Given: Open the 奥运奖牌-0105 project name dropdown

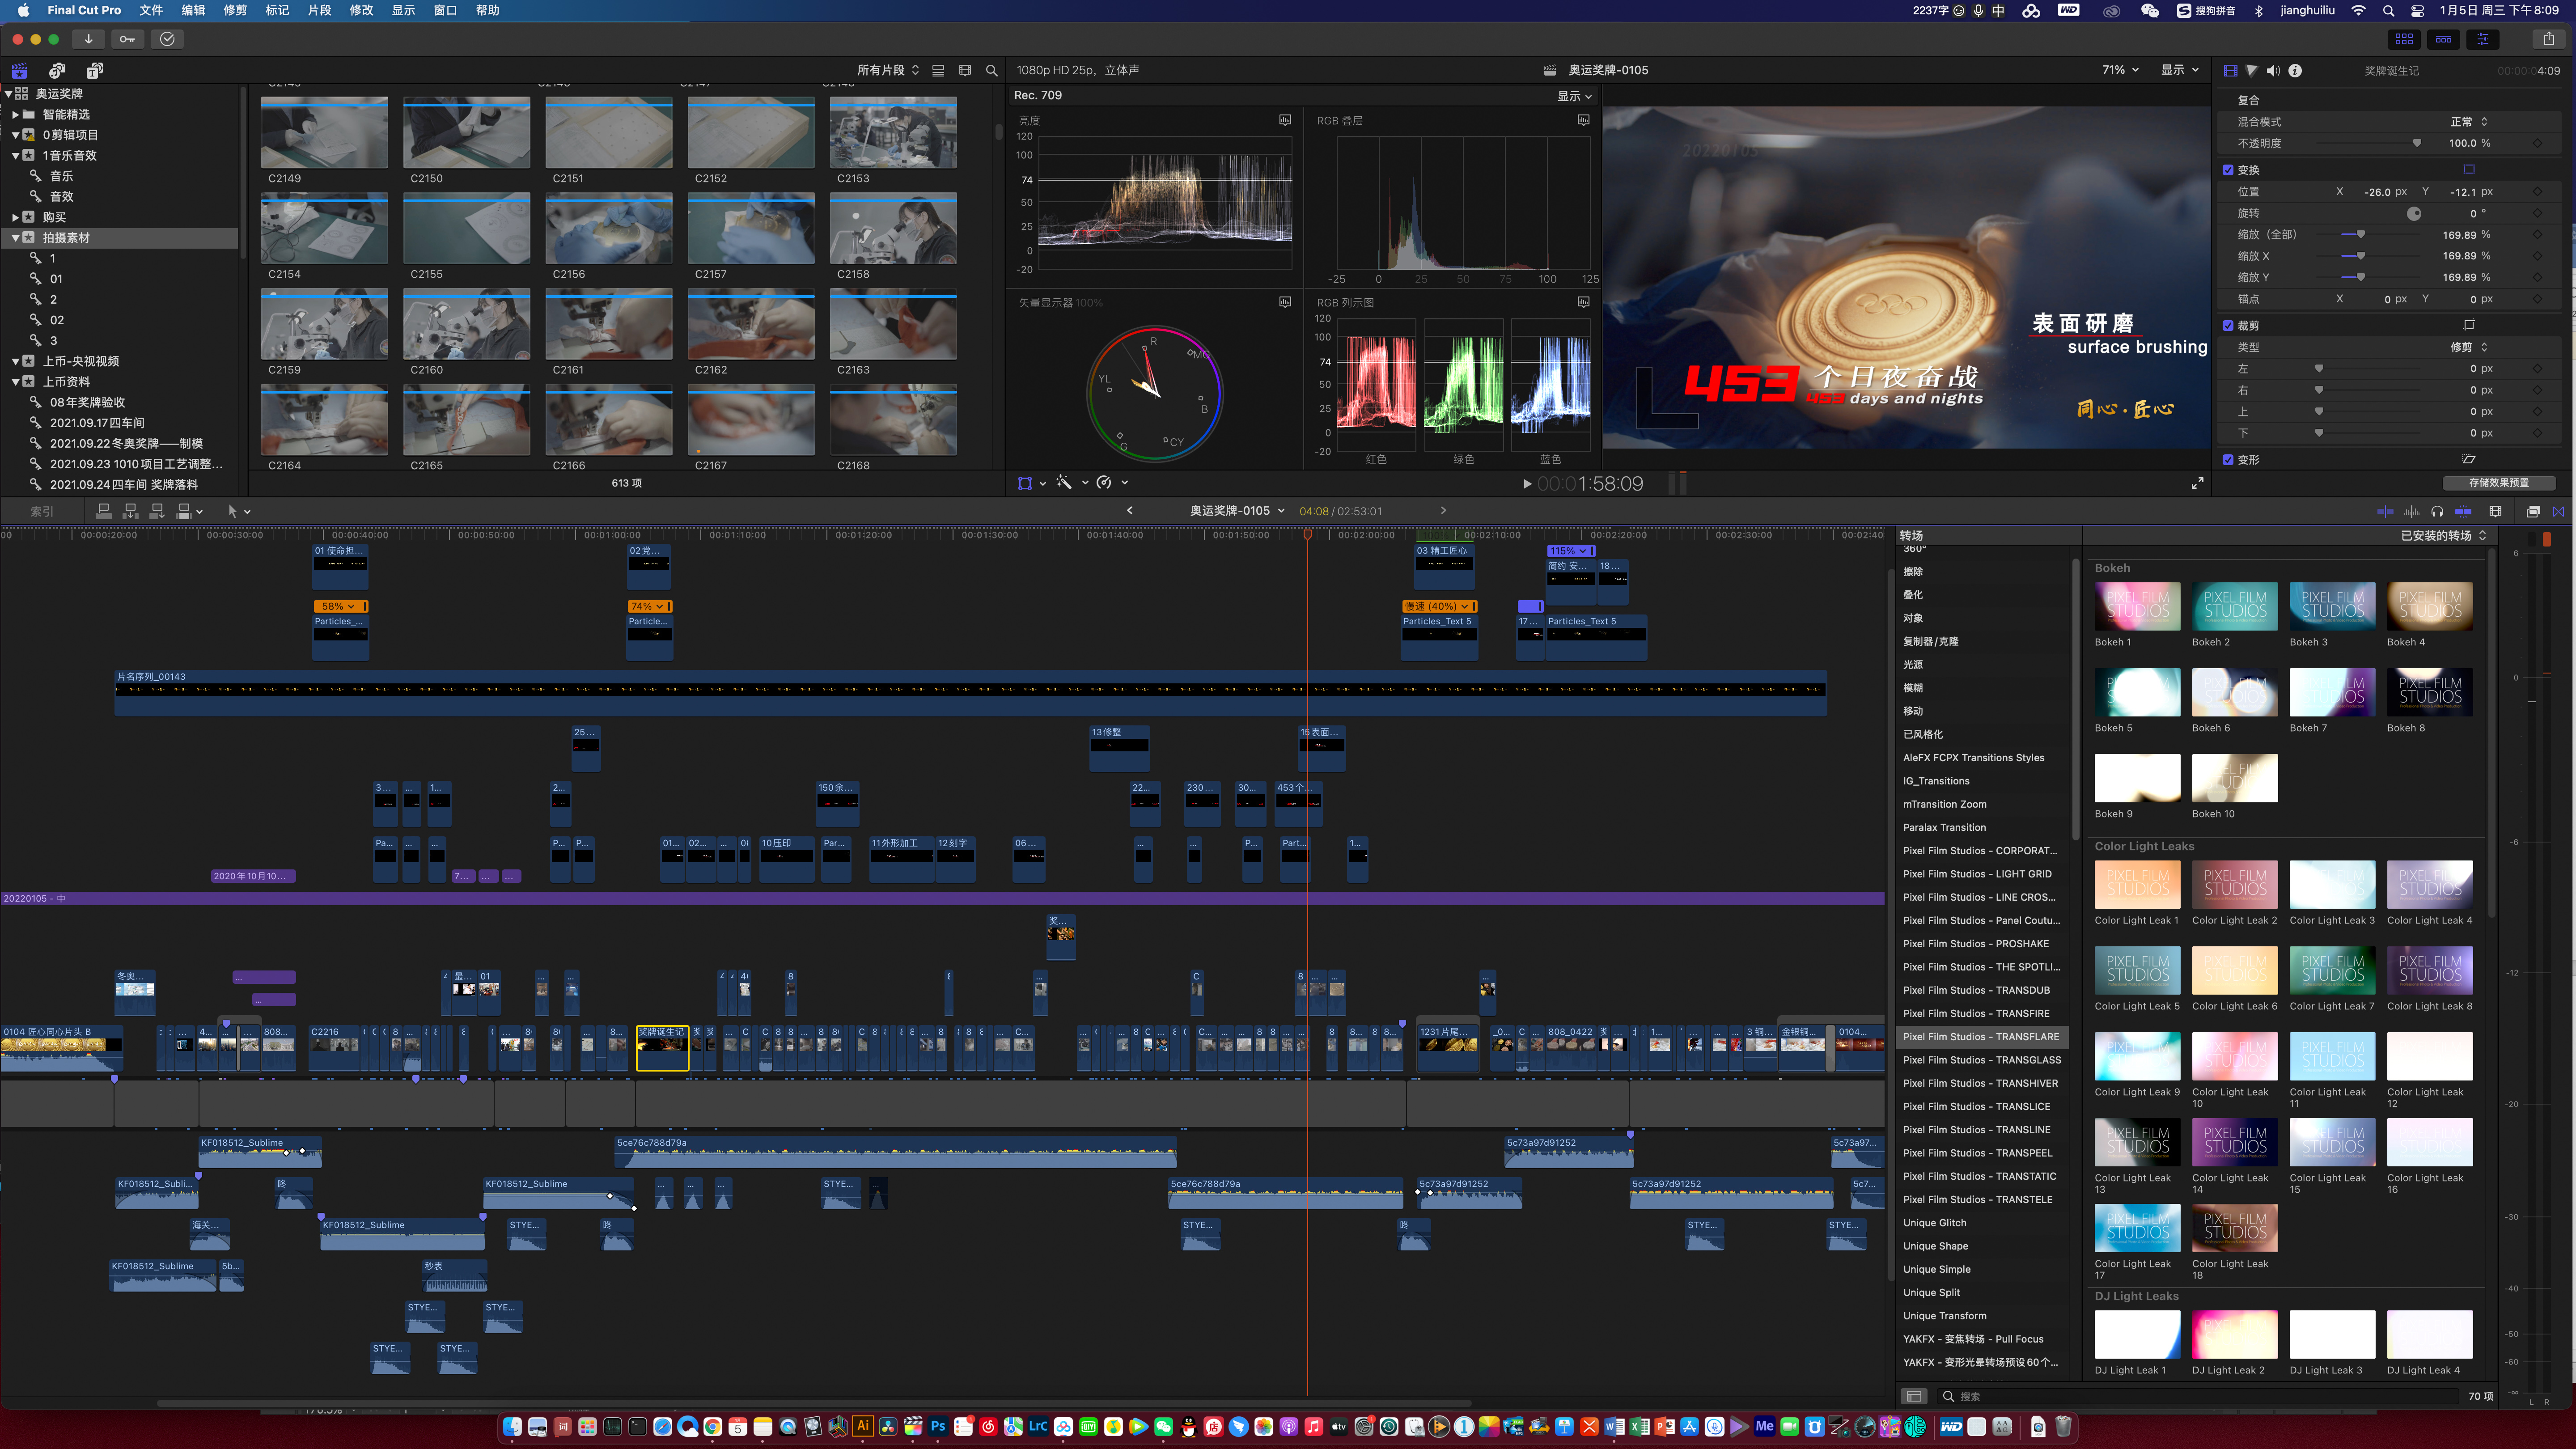Looking at the screenshot, I should (x=1237, y=511).
